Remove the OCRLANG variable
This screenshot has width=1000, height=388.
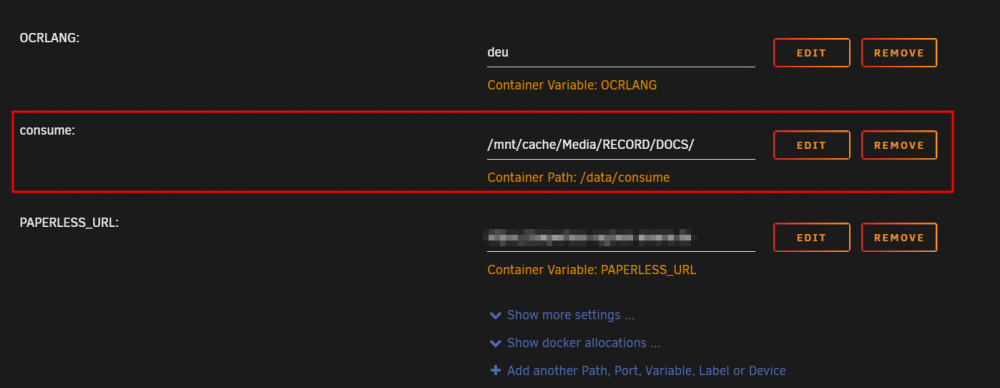click(899, 53)
